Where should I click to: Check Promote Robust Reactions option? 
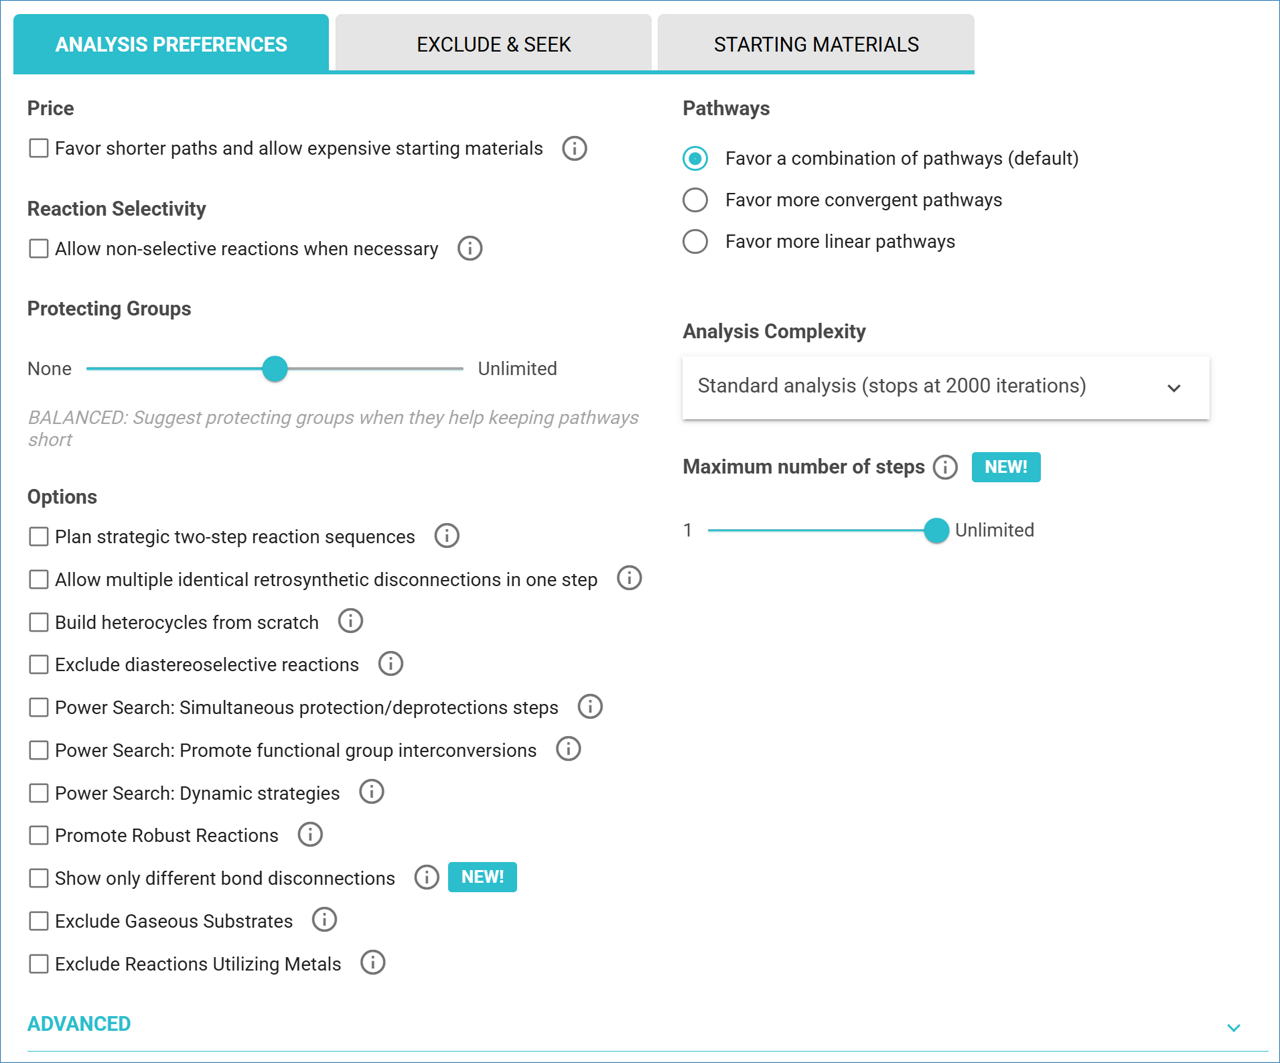(x=39, y=835)
